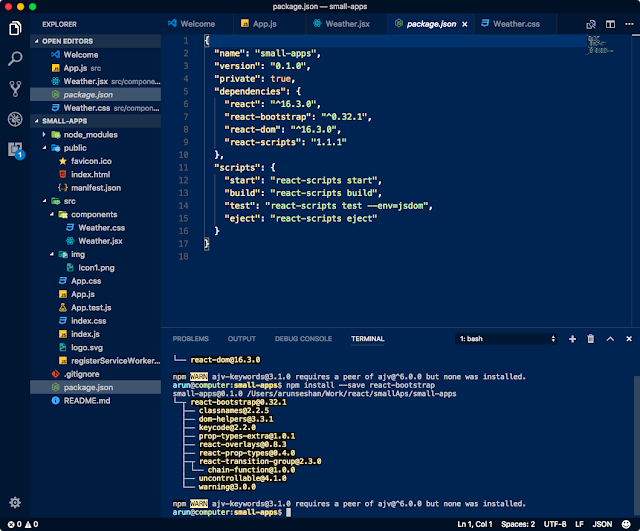The image size is (640, 531).
Task: Click the code minimap preview
Action: 600,45
